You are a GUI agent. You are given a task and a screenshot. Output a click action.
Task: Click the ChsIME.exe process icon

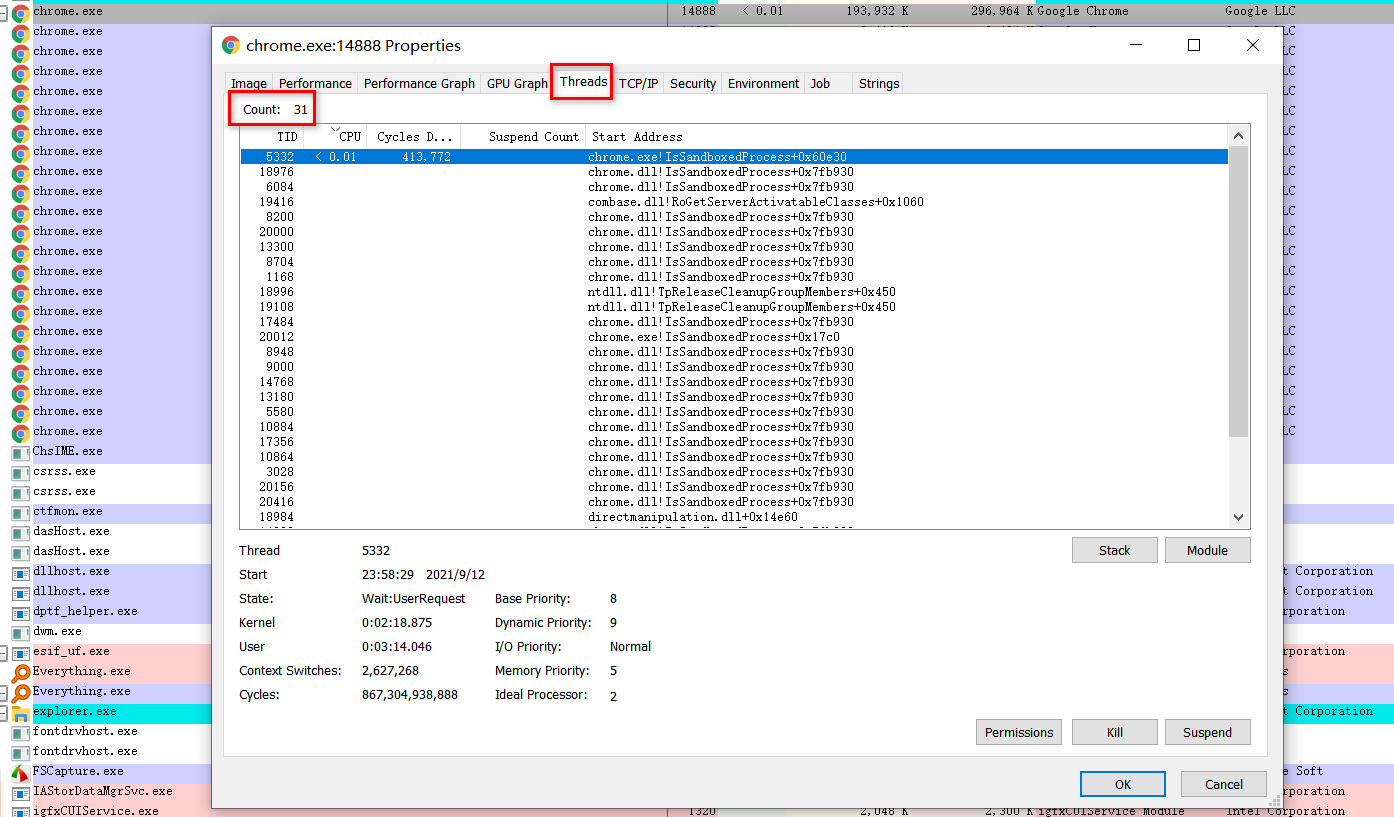click(x=20, y=452)
